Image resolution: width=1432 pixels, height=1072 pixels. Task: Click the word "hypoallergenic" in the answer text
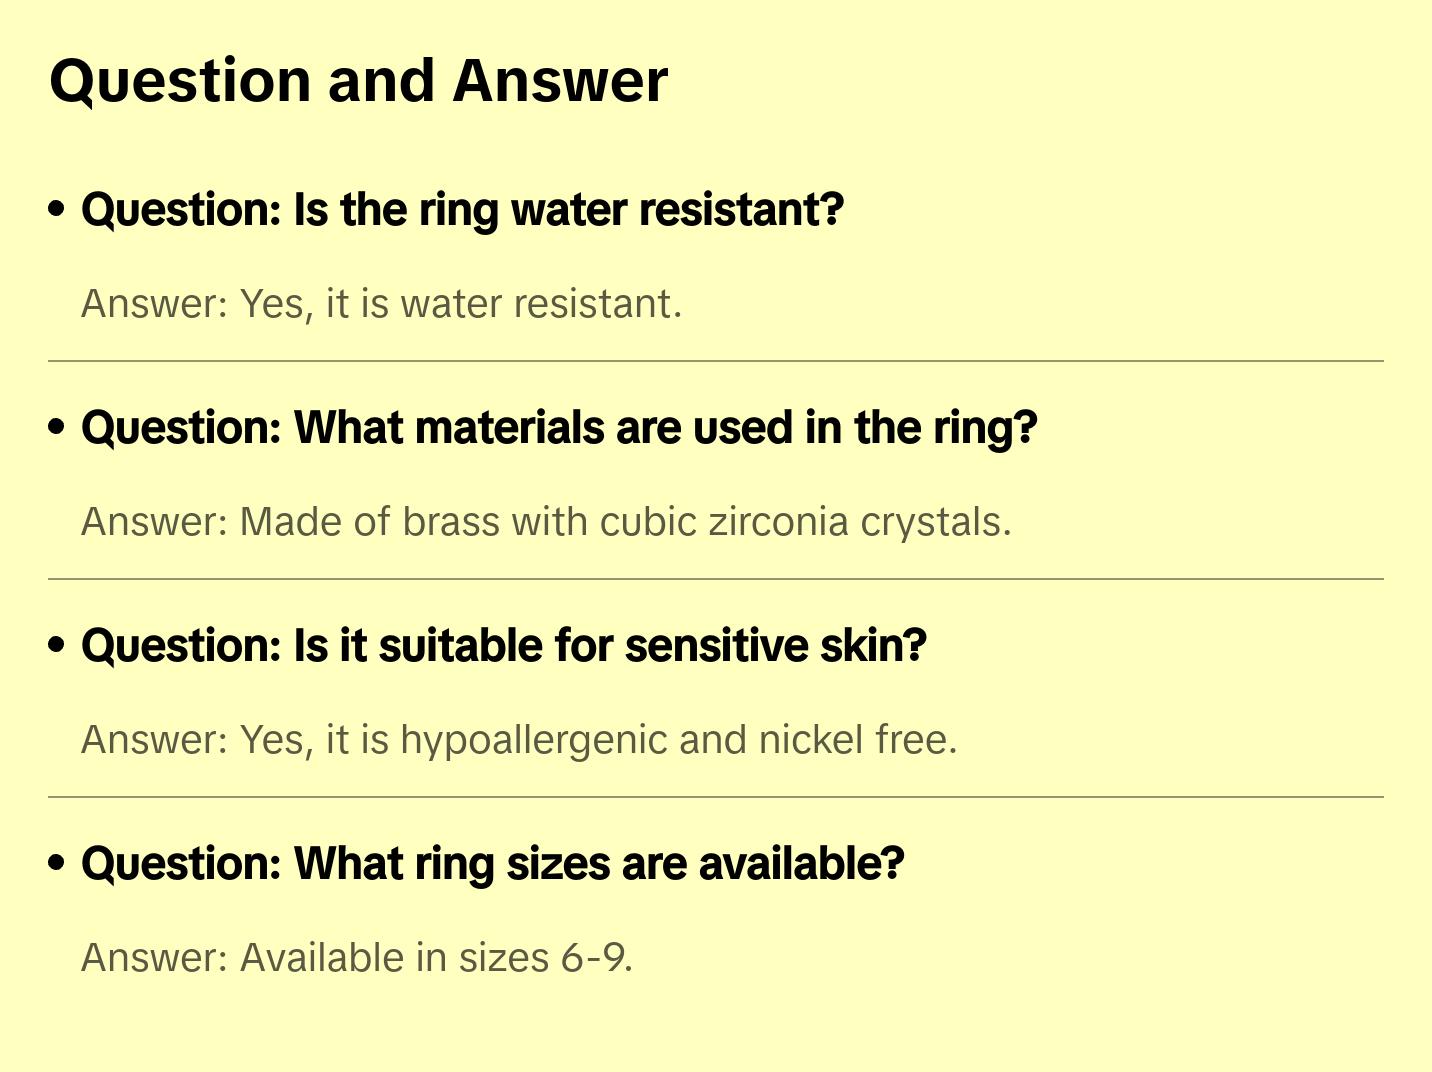(x=533, y=740)
